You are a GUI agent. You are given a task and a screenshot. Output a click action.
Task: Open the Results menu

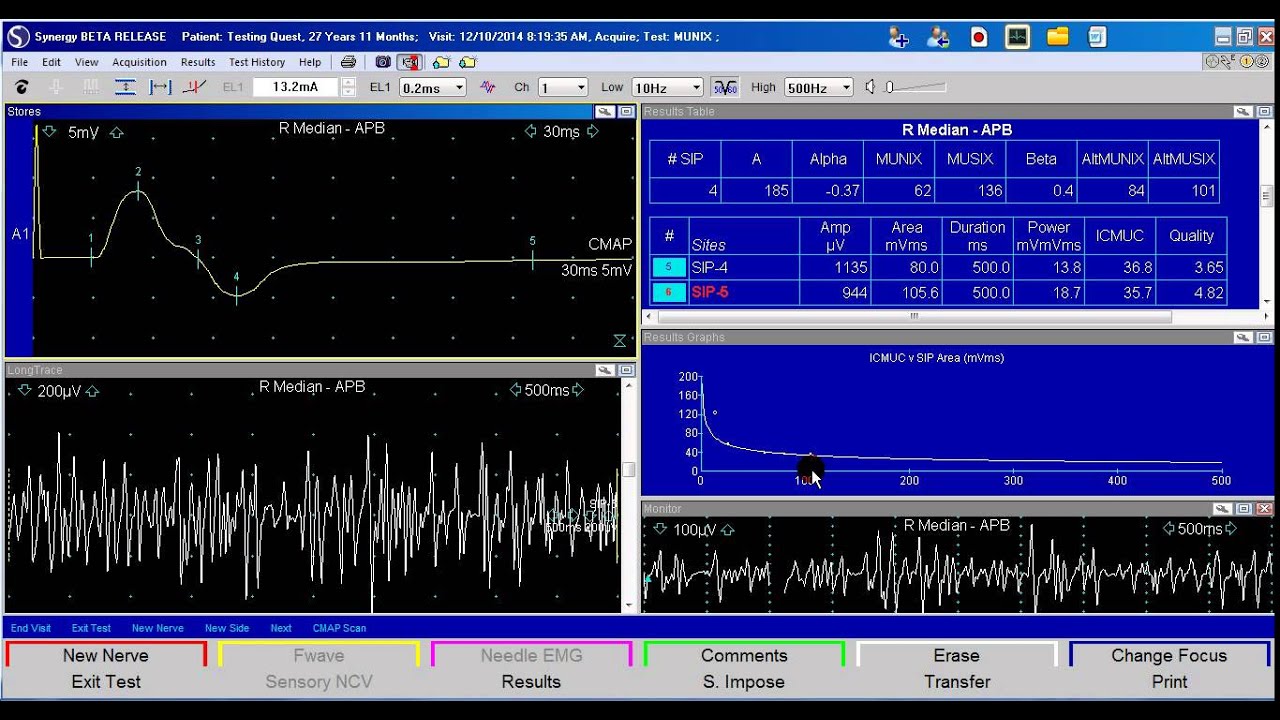pyautogui.click(x=198, y=62)
